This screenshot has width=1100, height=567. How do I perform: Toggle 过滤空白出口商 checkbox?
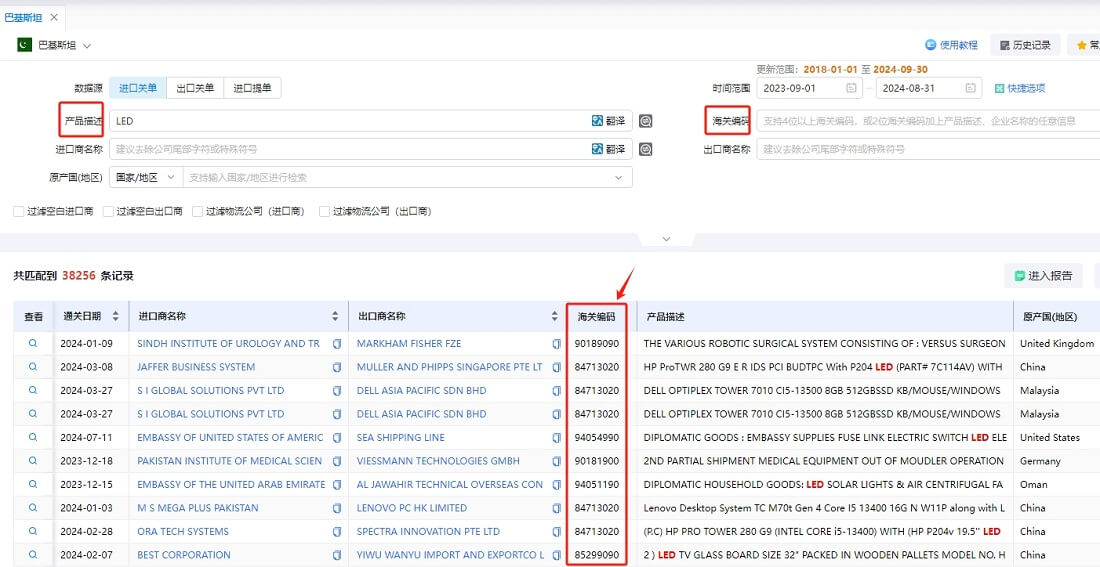(108, 211)
